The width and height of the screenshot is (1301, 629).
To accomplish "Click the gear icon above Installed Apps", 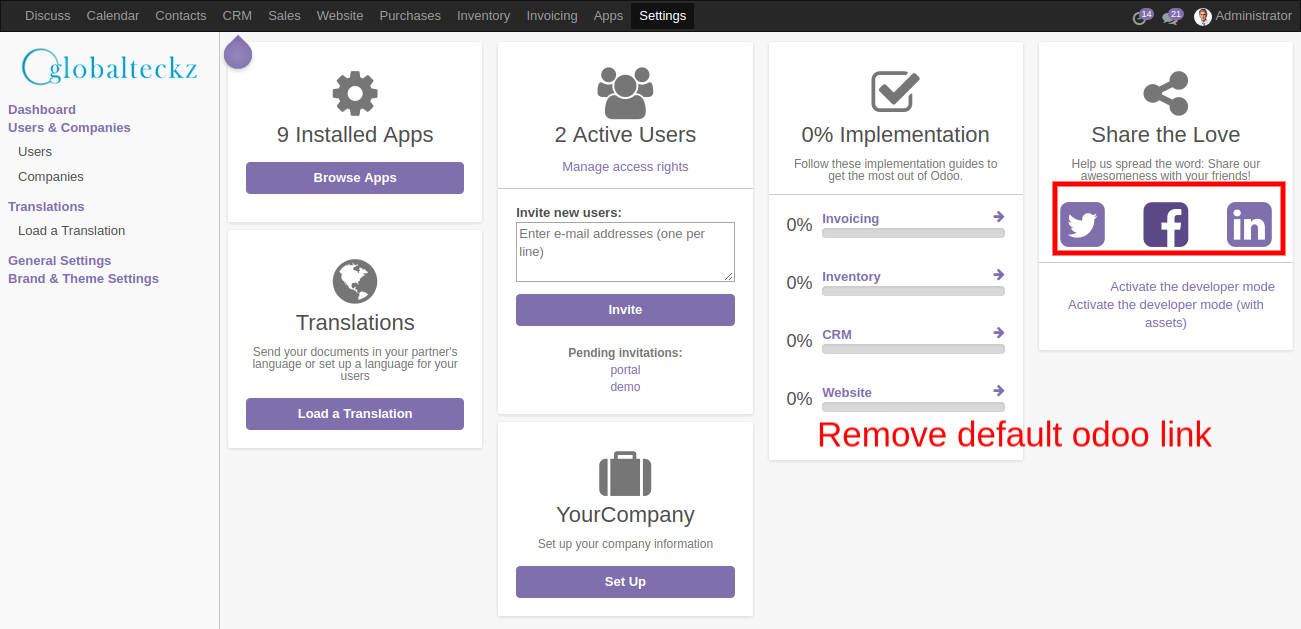I will (x=355, y=93).
